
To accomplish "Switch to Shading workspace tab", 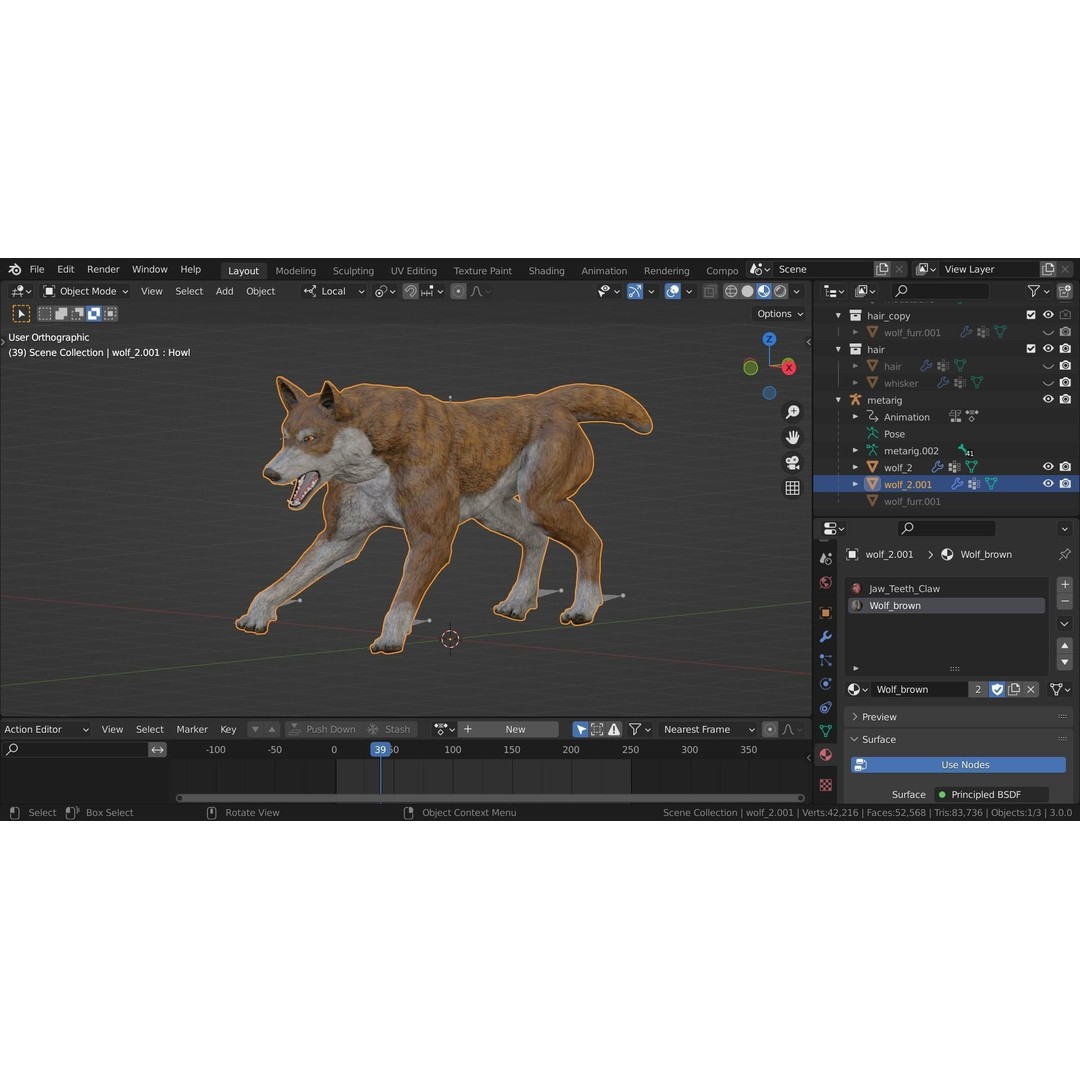I will coord(547,271).
